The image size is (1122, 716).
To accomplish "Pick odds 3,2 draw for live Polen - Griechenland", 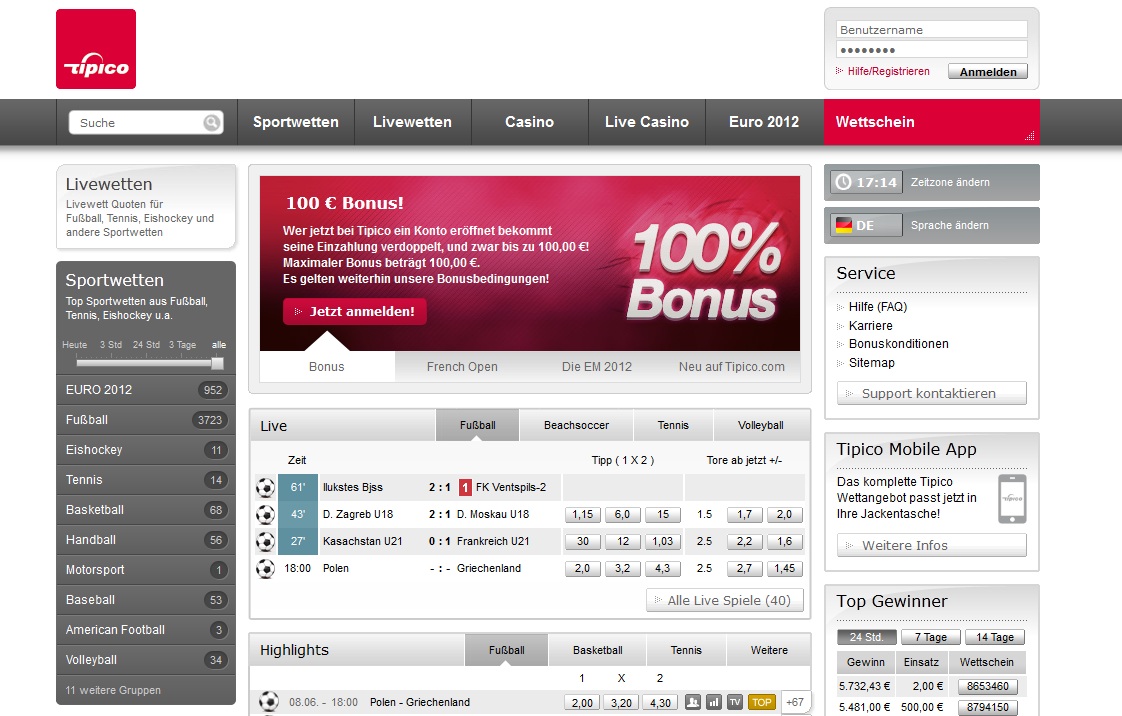I will 623,569.
